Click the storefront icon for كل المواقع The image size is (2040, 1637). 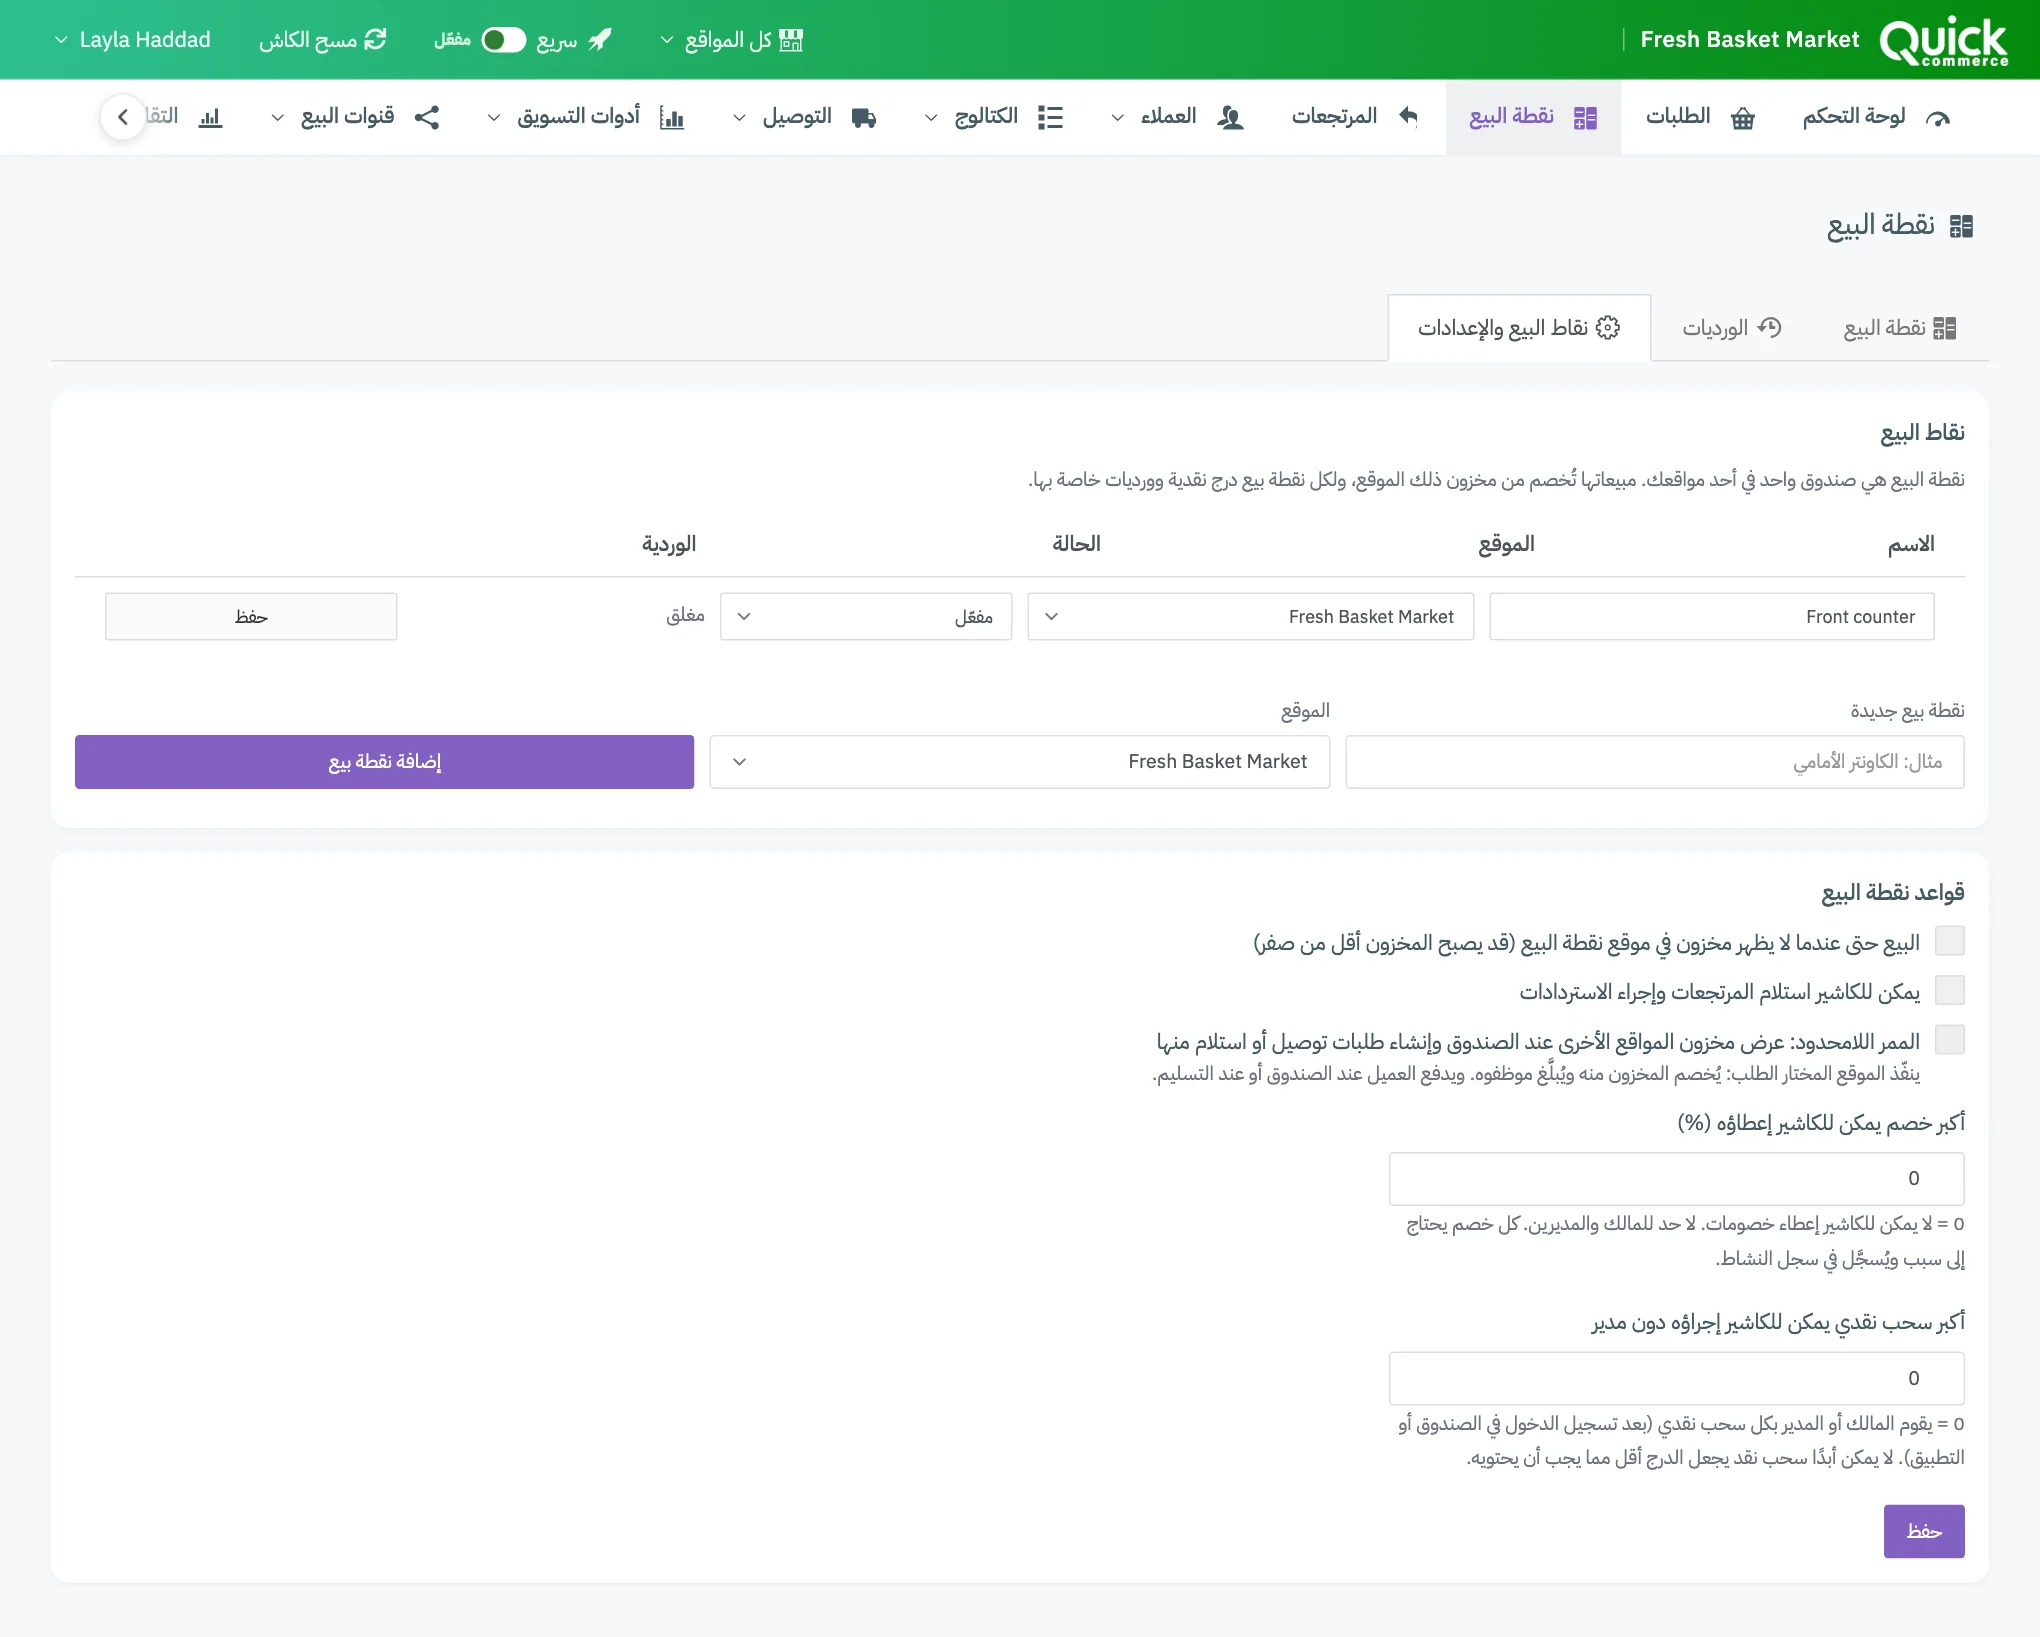click(x=791, y=40)
